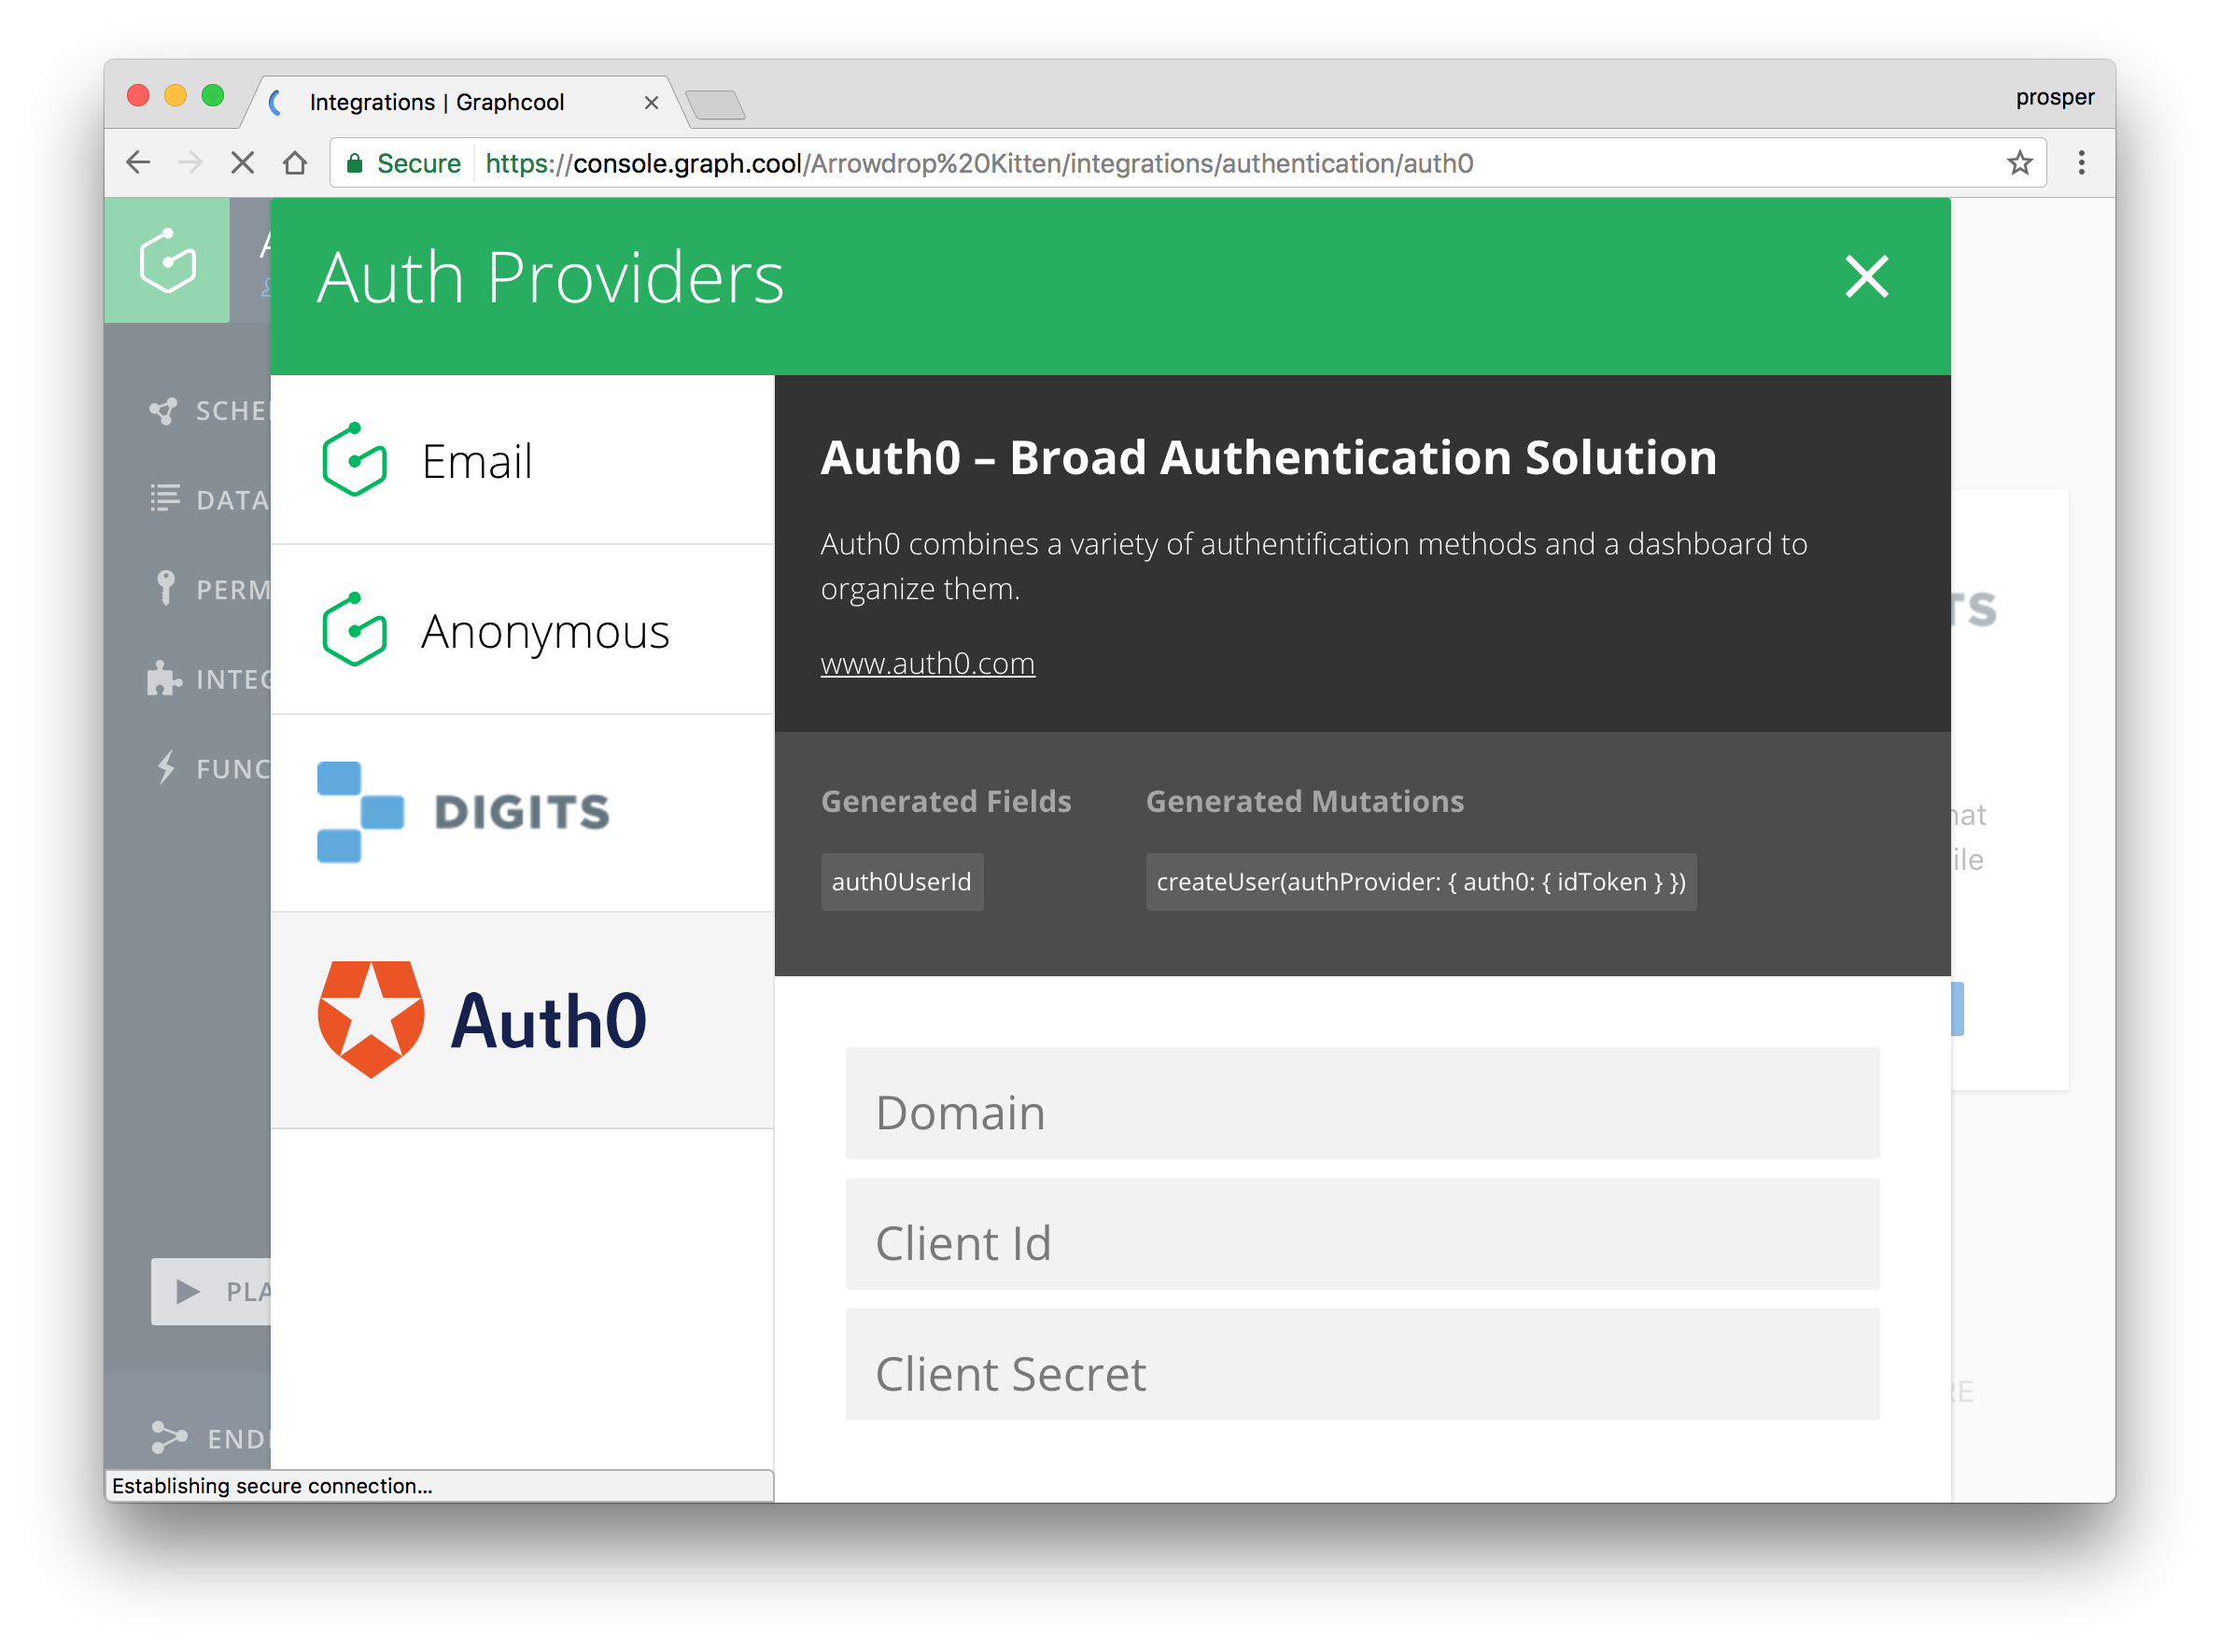Image resolution: width=2220 pixels, height=1652 pixels.
Task: Click the Graphcool logo icon
Action: 168,261
